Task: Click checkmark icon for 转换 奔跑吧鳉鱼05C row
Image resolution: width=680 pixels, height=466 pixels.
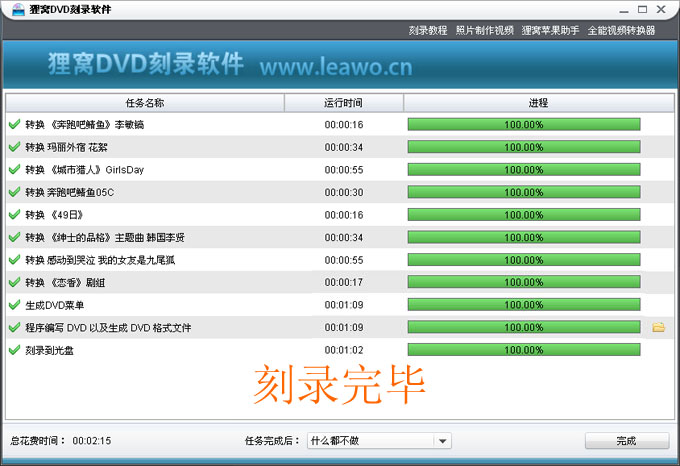Action: [14, 192]
